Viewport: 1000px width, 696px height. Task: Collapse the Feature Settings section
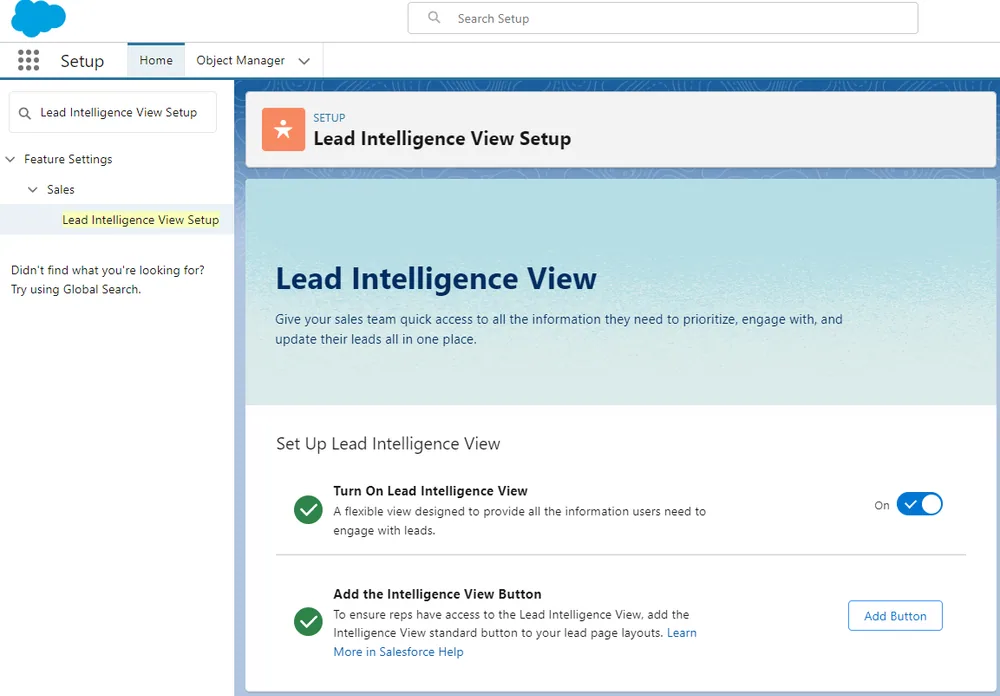pyautogui.click(x=10, y=159)
